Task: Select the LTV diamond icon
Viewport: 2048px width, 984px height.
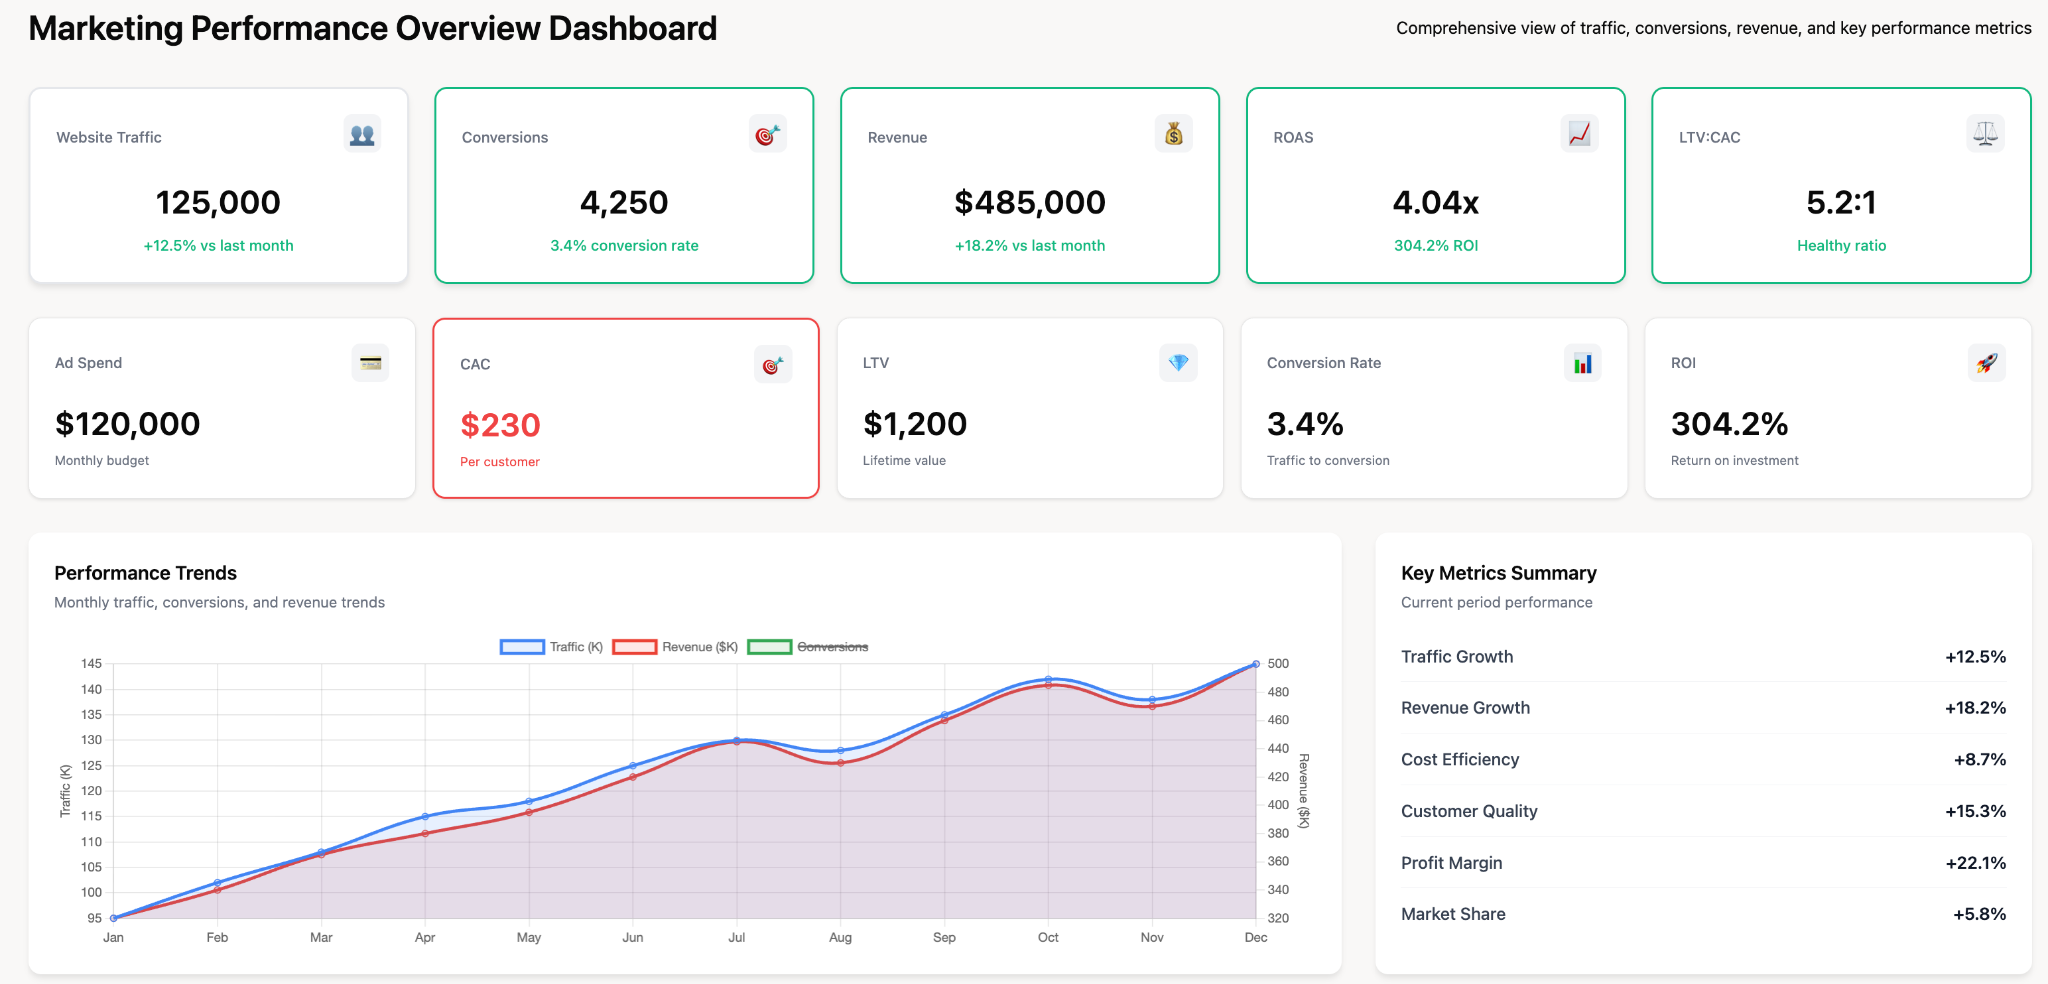Action: 1179,362
